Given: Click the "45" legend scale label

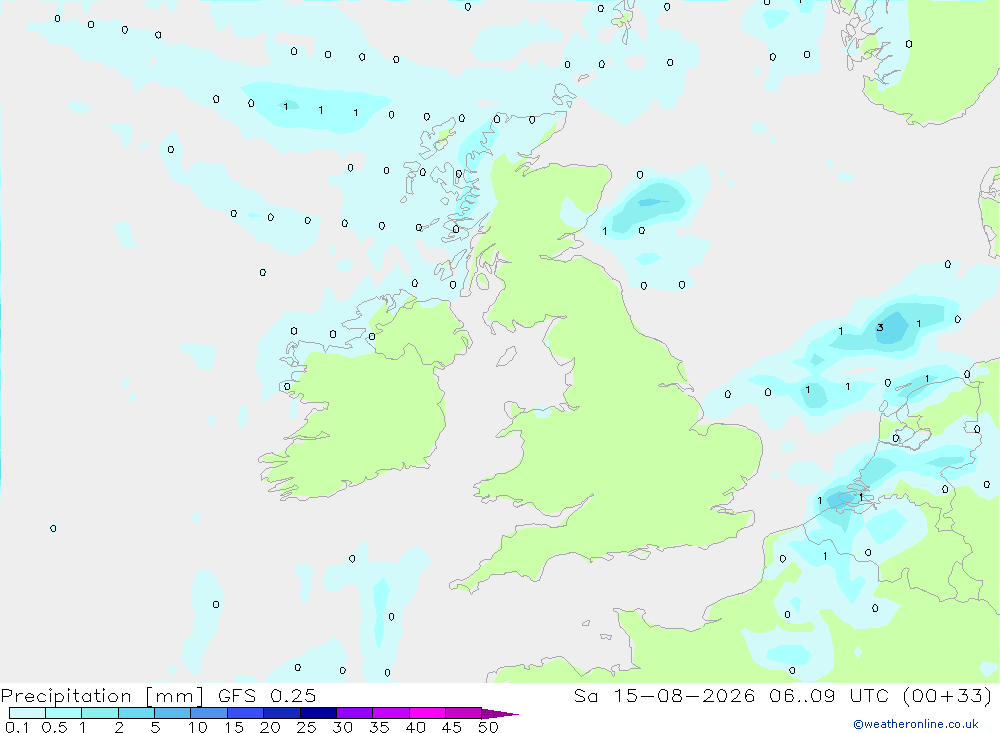Looking at the screenshot, I should (452, 727).
